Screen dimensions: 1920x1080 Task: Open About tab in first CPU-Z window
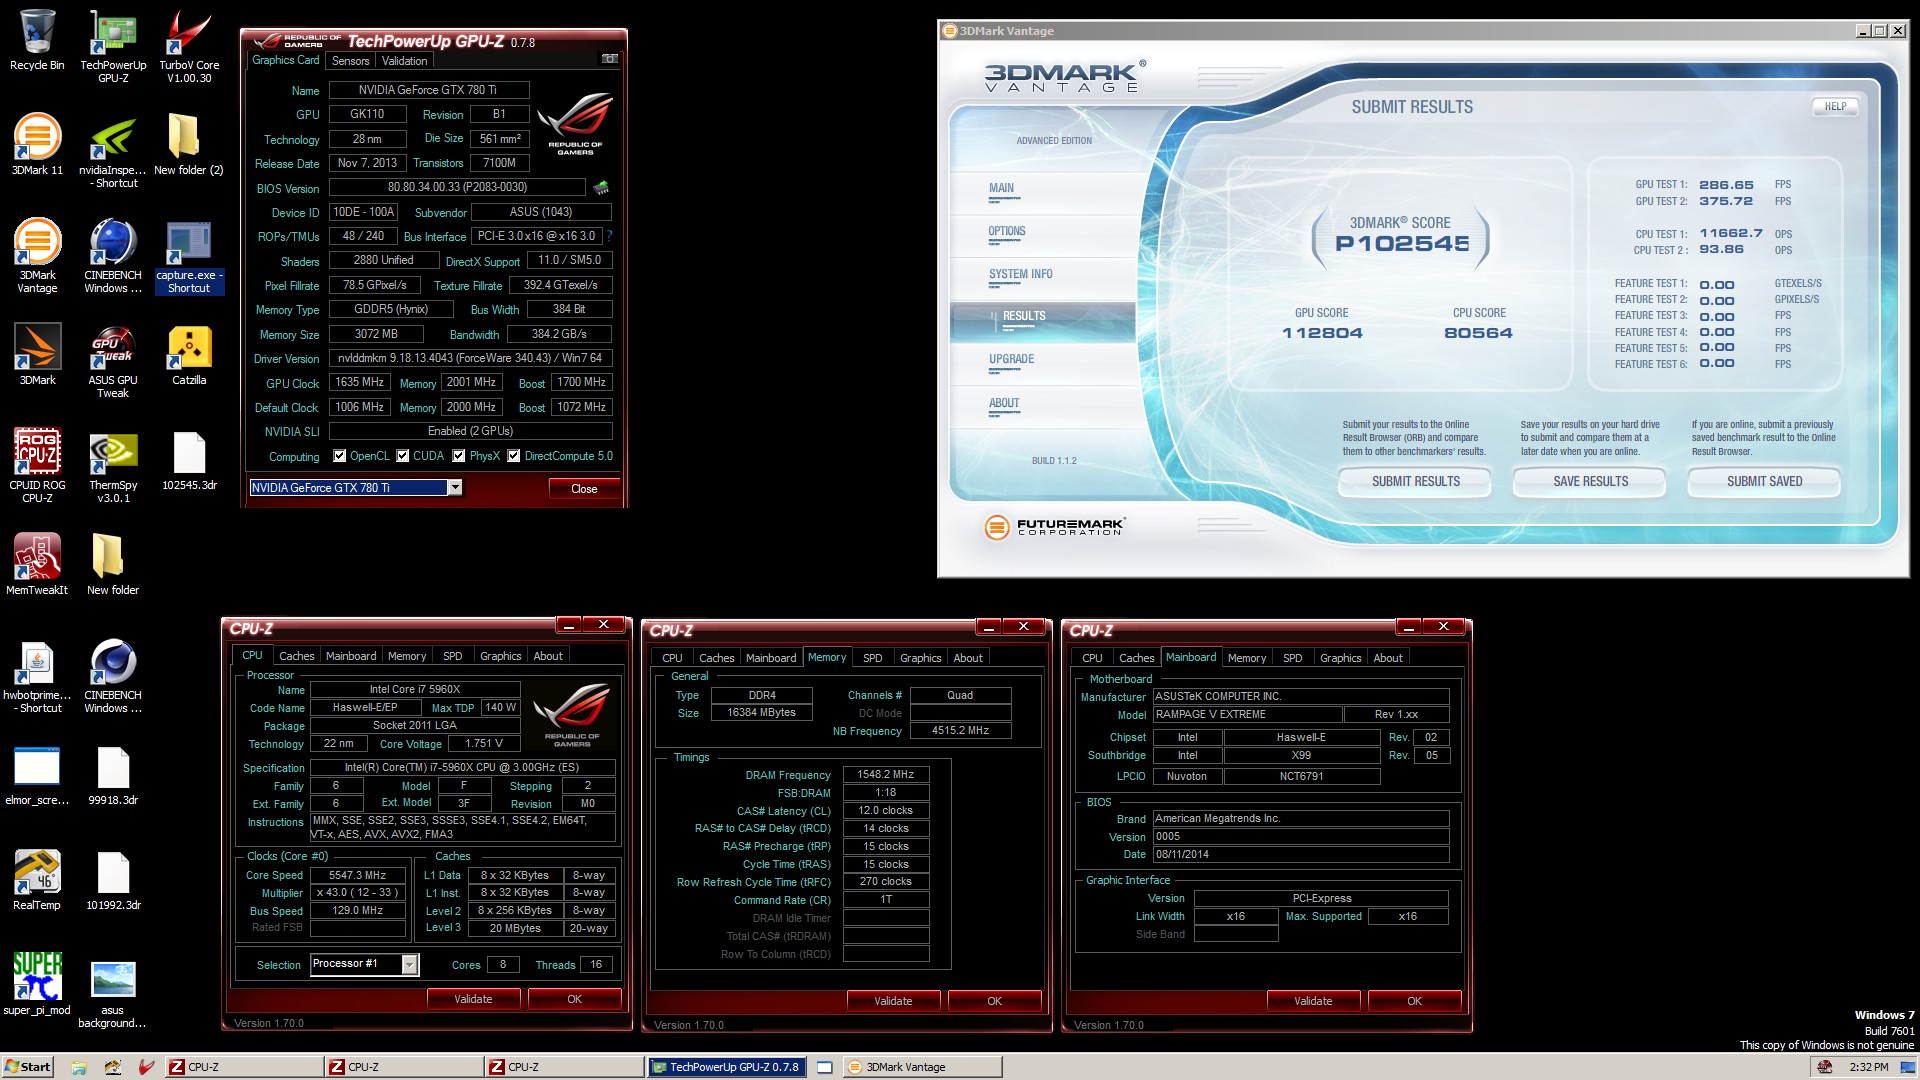[548, 656]
